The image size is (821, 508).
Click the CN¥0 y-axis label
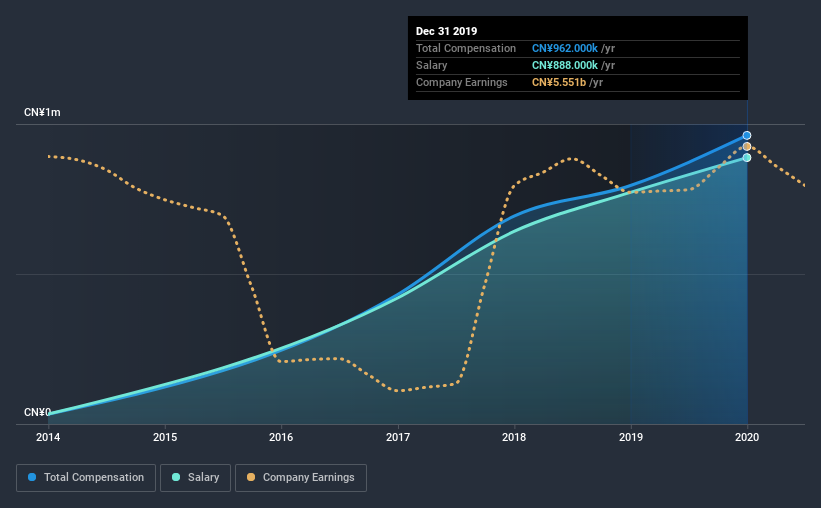(37, 413)
